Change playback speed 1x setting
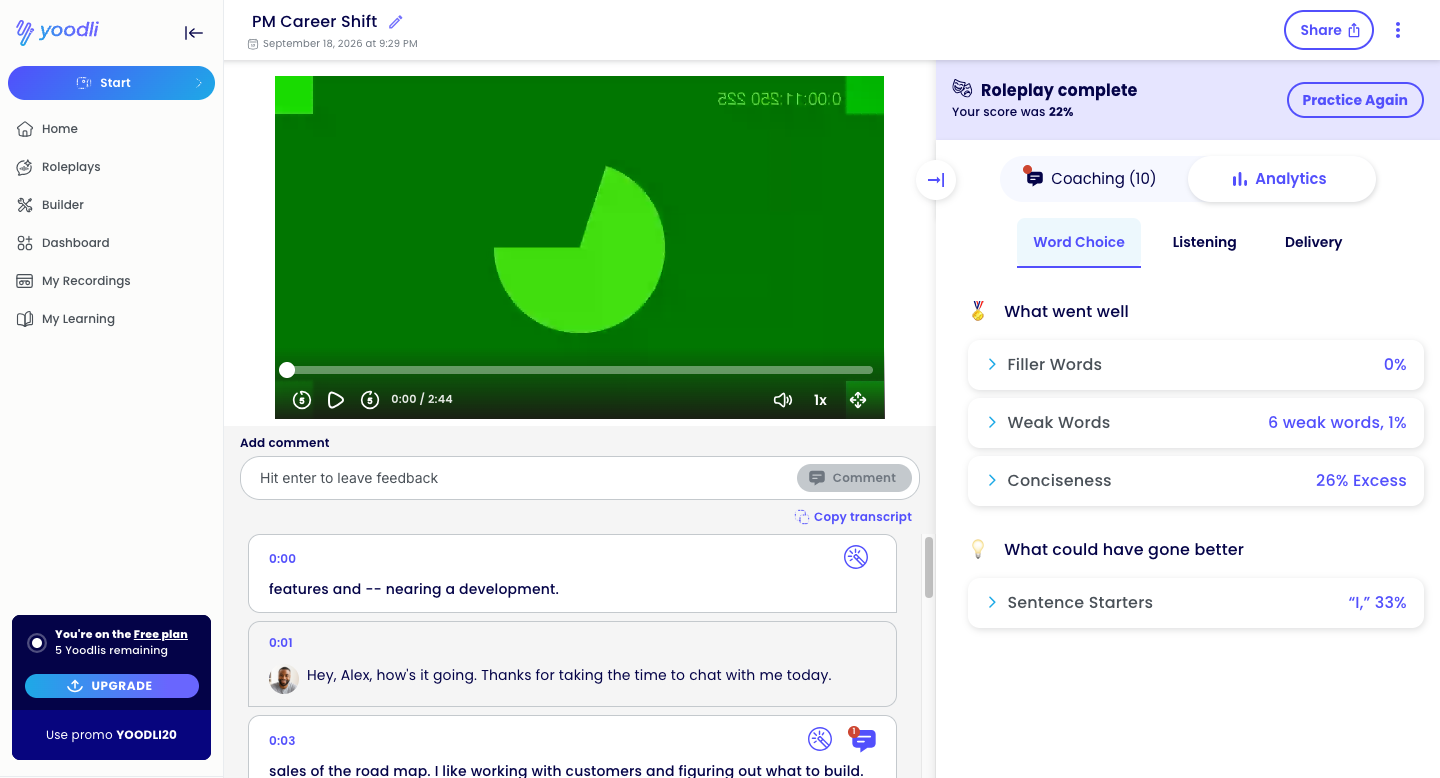Screen dimensions: 1440x778 pos(820,400)
